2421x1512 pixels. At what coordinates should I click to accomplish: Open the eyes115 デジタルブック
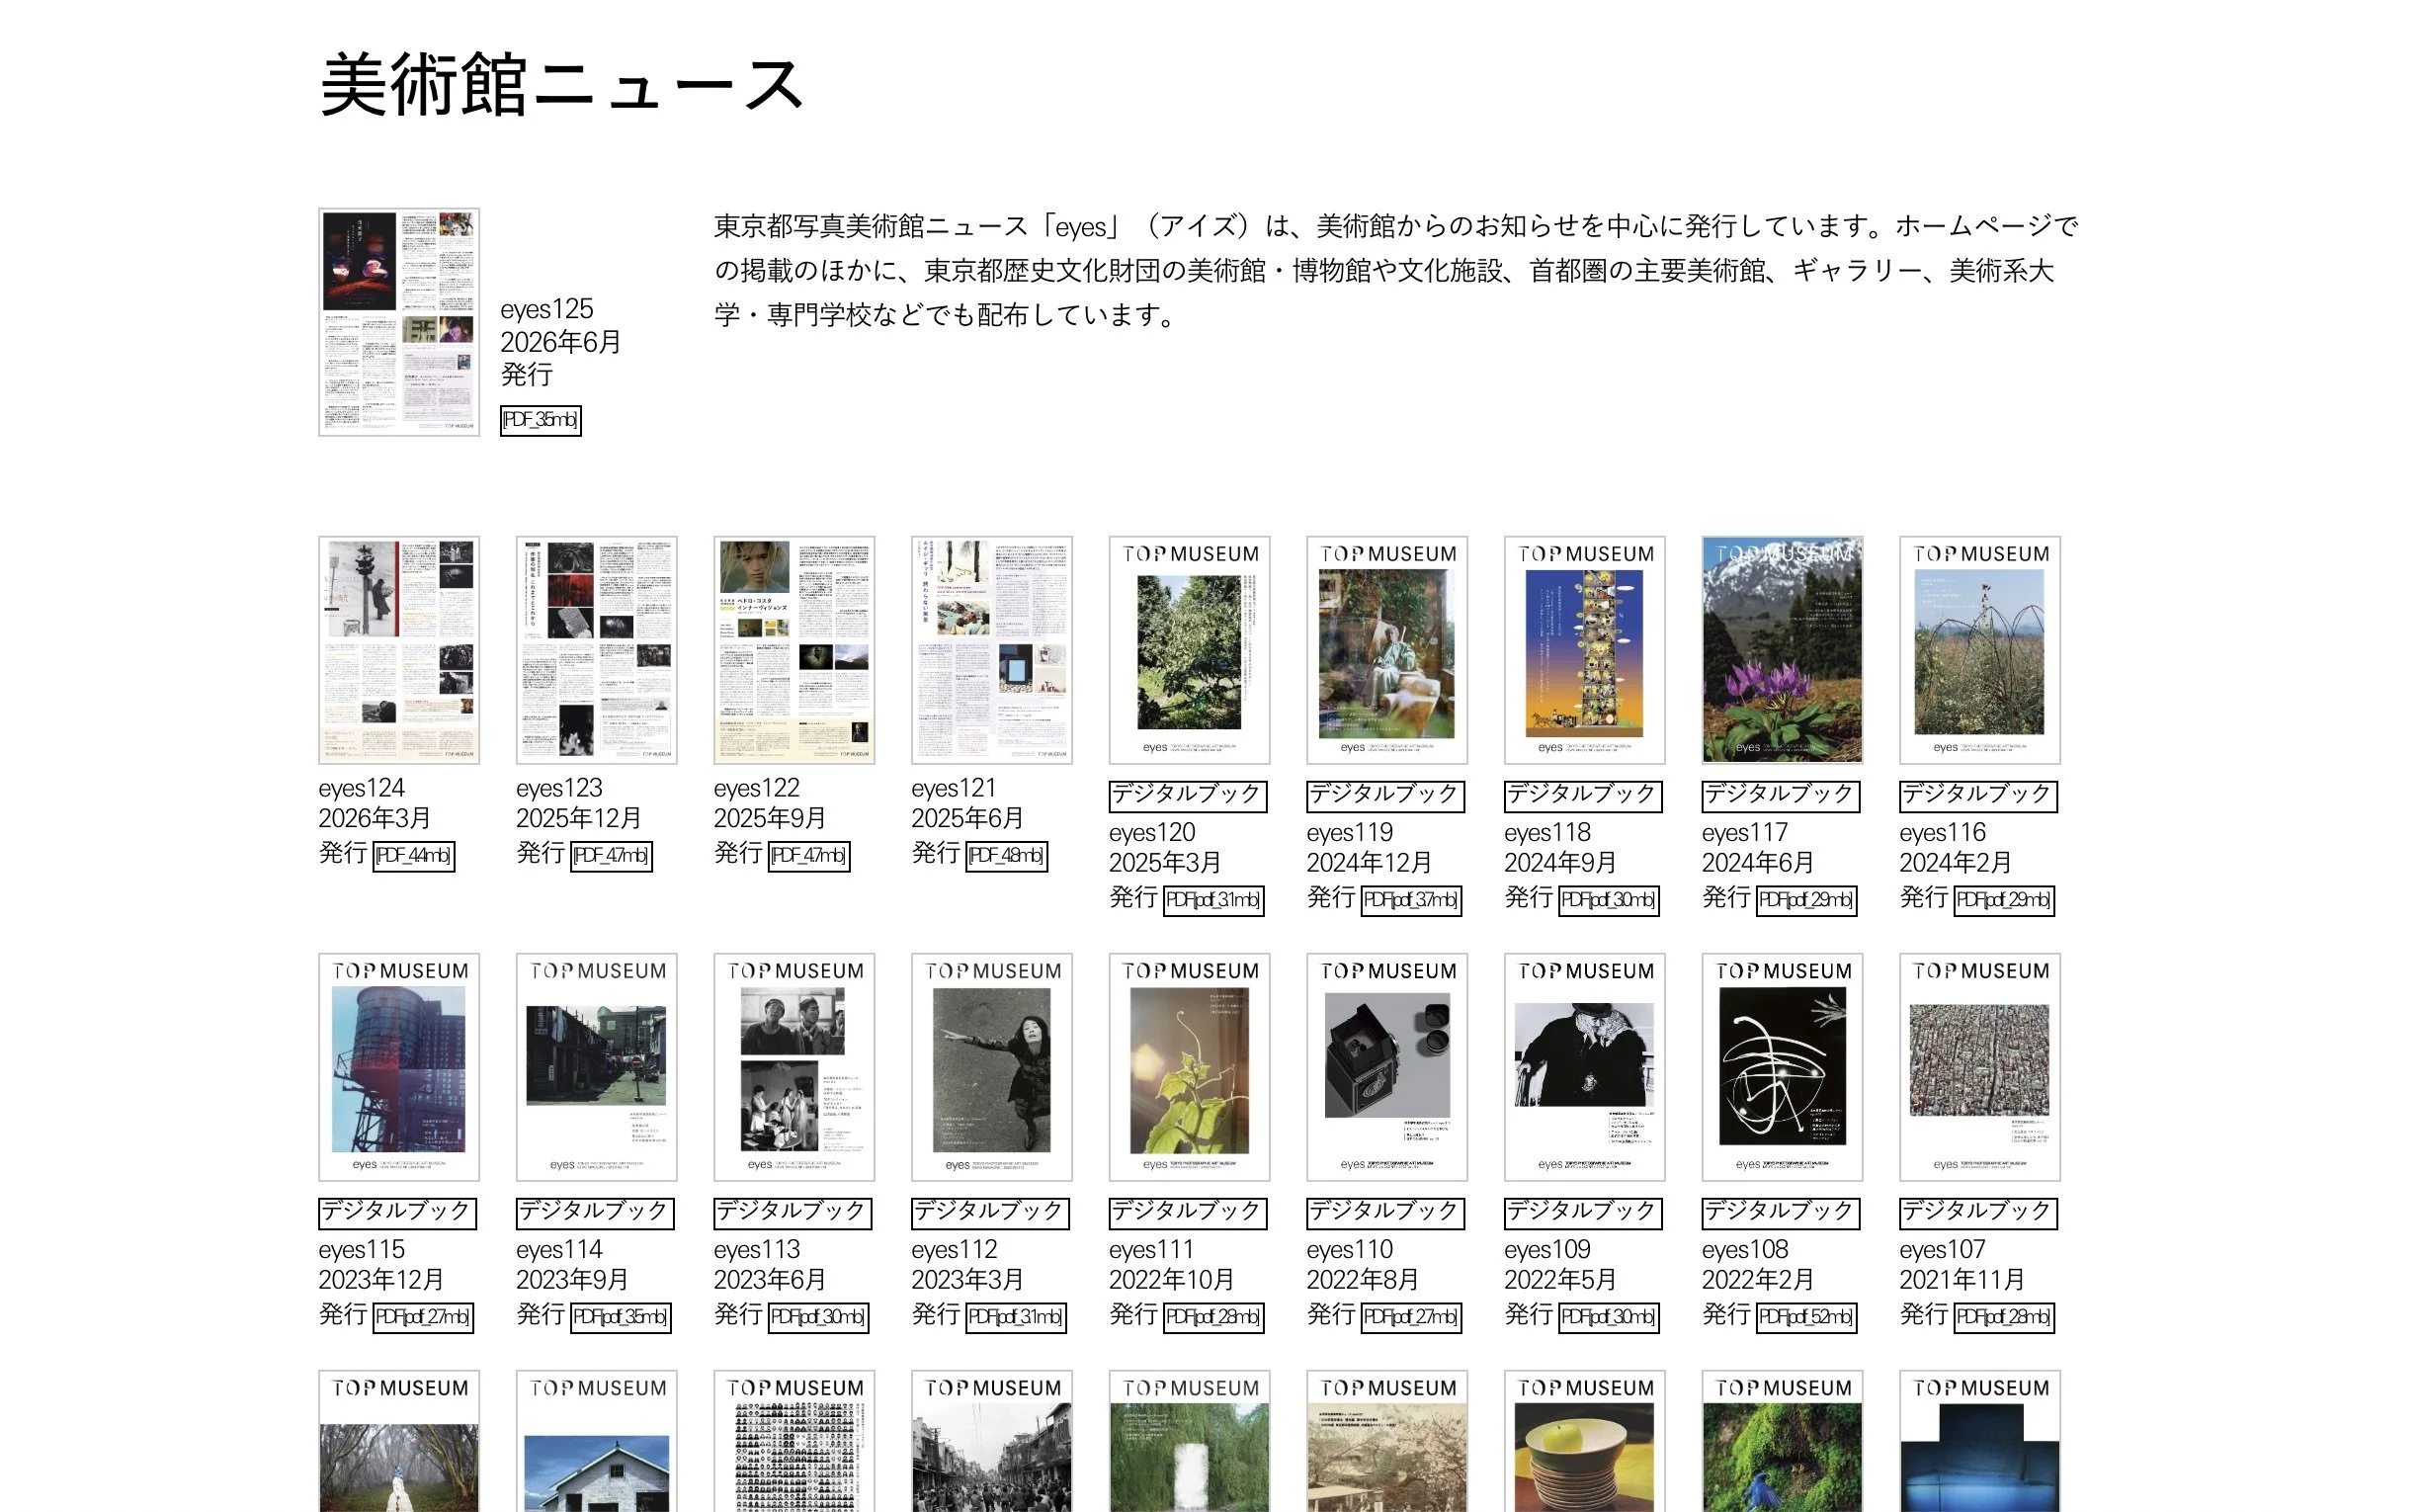397,1213
